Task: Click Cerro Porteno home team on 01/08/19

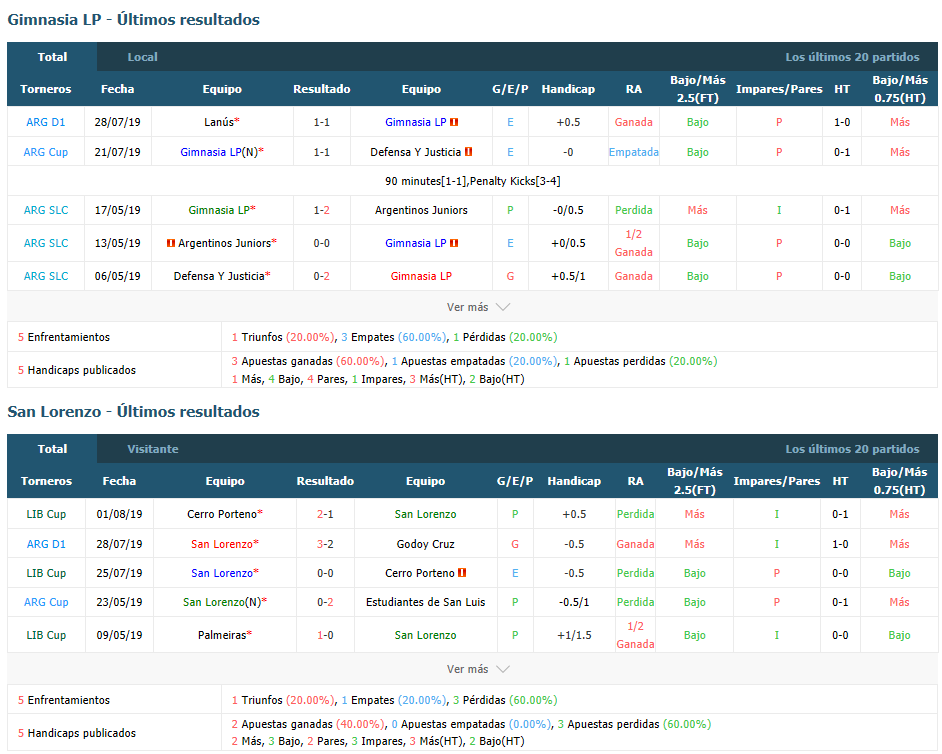Action: [222, 514]
